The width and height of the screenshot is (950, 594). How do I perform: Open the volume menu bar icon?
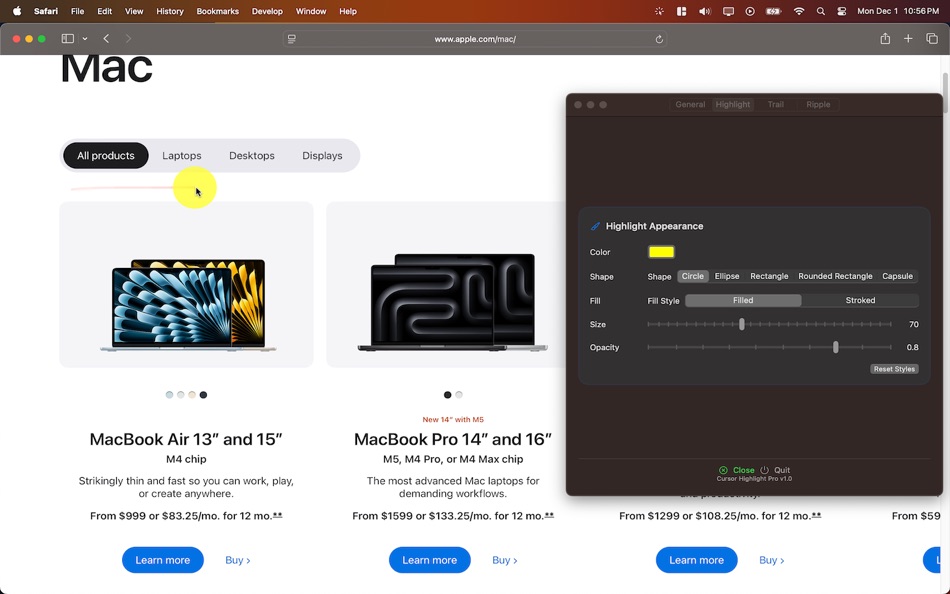coord(704,11)
